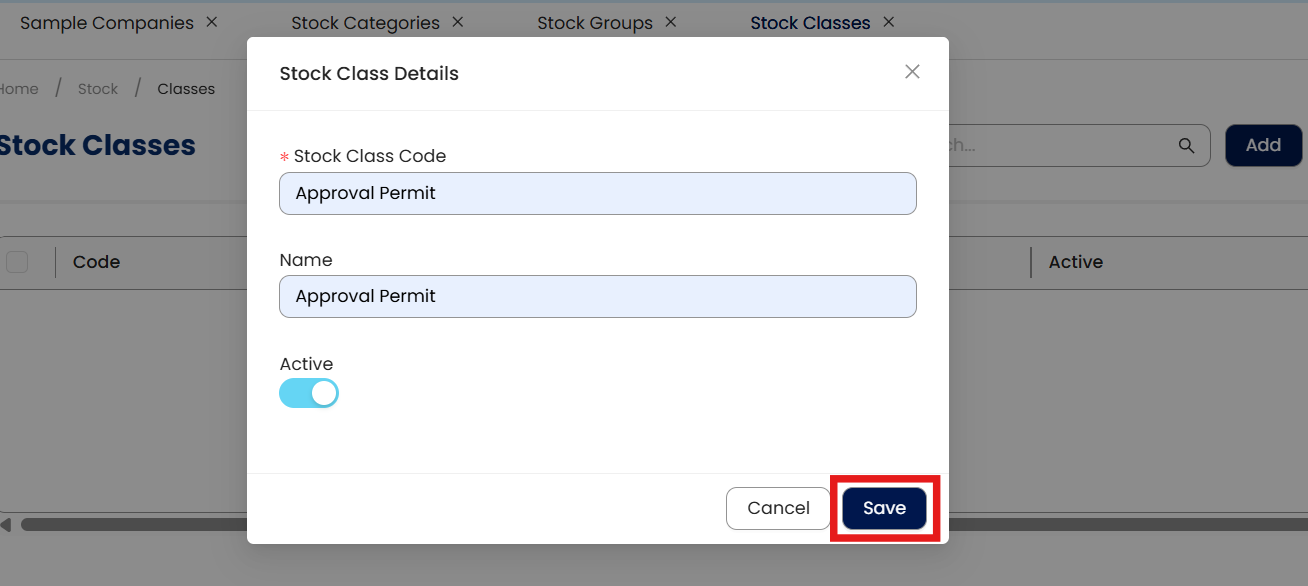Screen dimensions: 1308x586
Task: Close the Stock Groups tab
Action: tap(670, 22)
